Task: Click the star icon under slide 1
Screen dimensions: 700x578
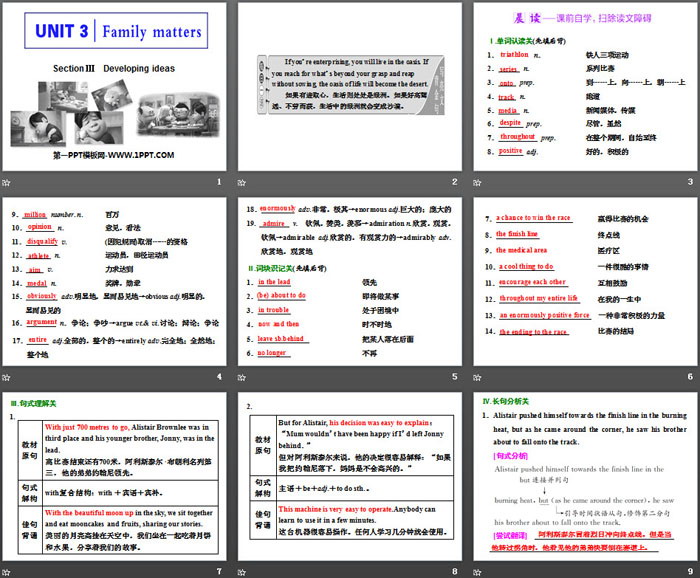Action: 8,182
